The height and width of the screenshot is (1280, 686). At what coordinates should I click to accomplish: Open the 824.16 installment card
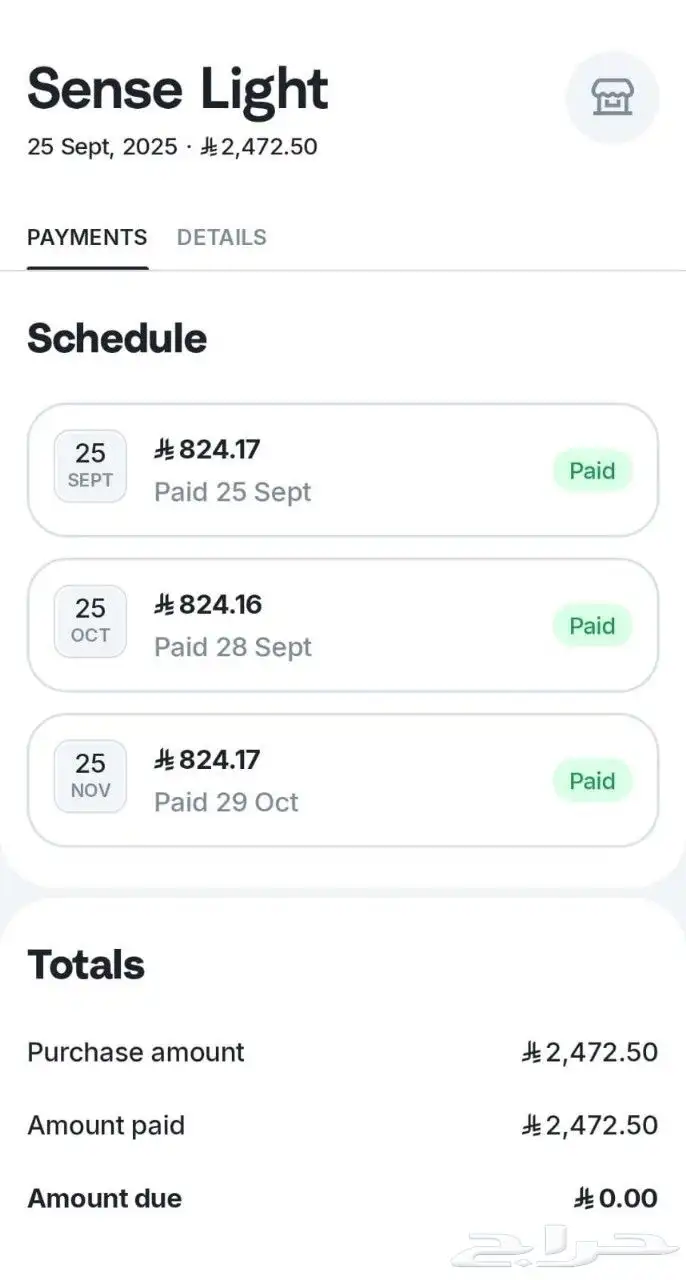pyautogui.click(x=342, y=625)
